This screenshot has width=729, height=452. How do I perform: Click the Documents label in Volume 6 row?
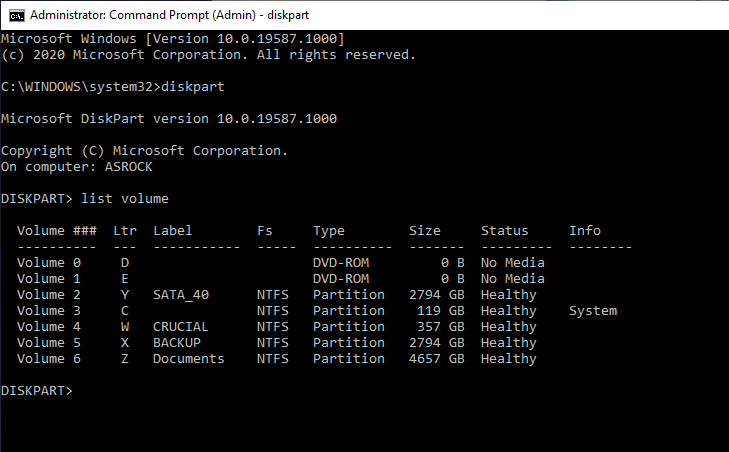[x=188, y=359]
